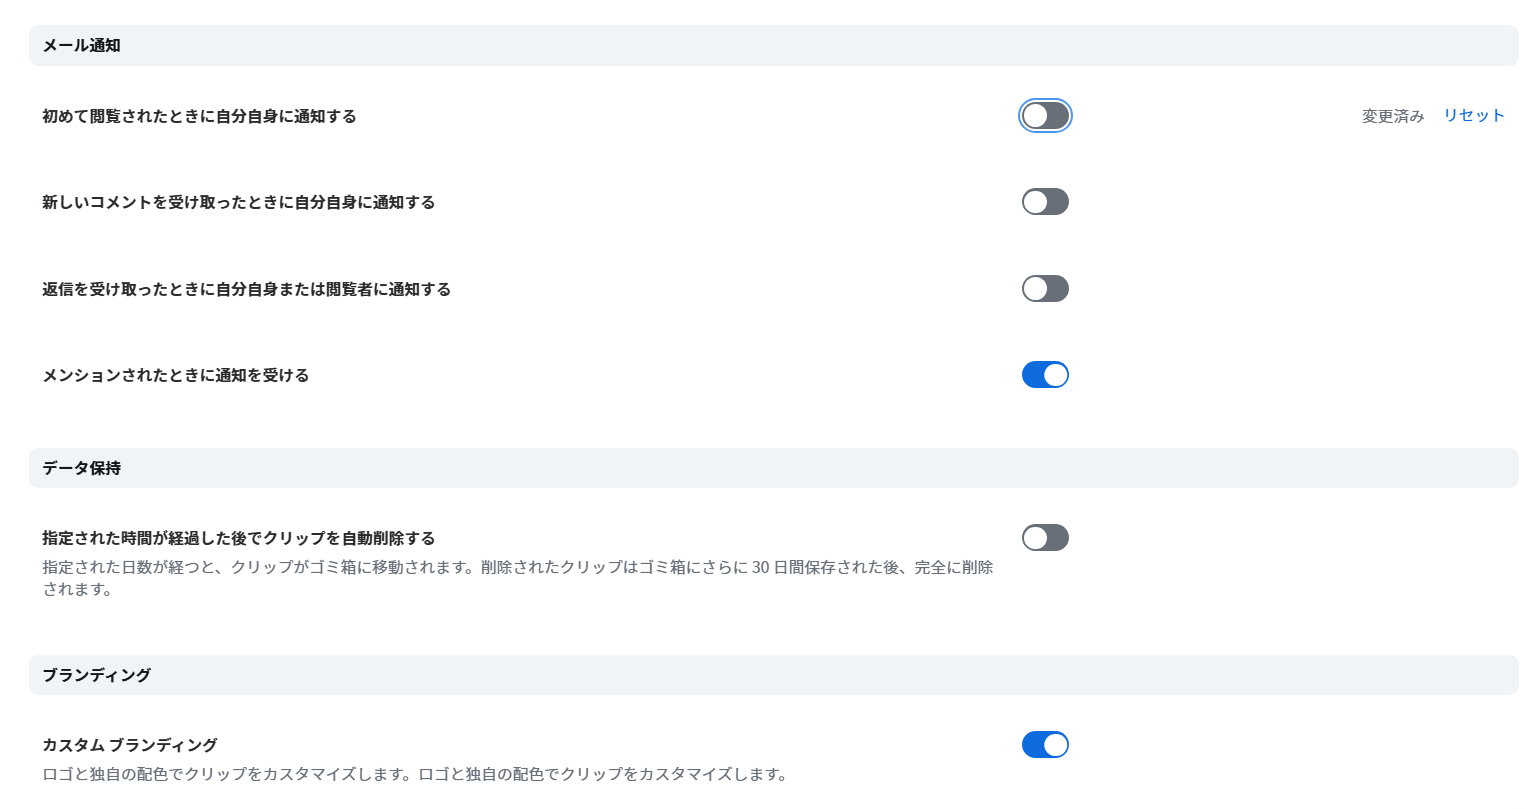Disable the mention (メンションされたとき) notification toggle
This screenshot has width=1524, height=809.
(1045, 375)
